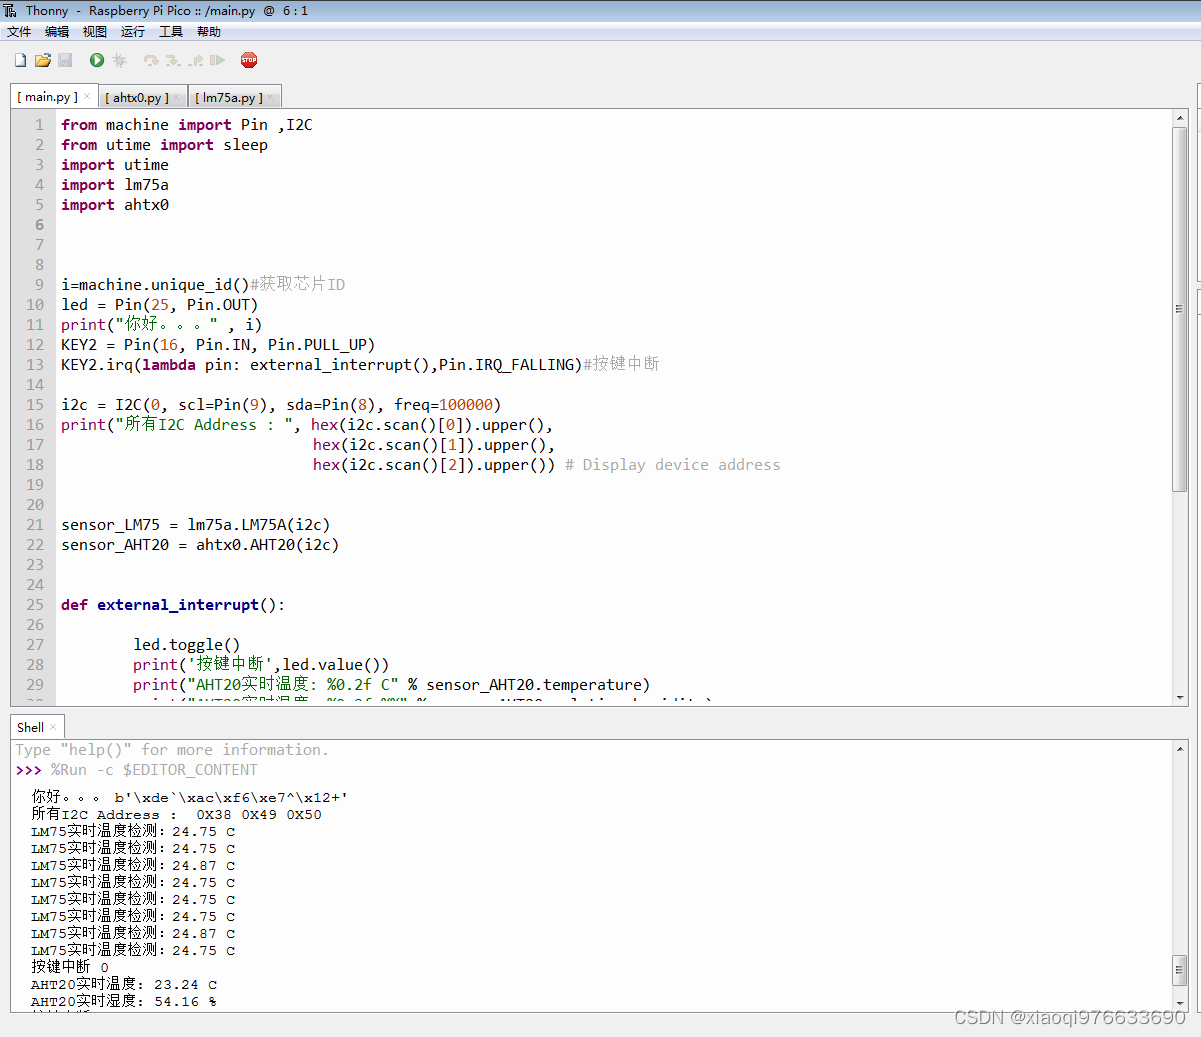Click 'from utime import sleep' line

(x=164, y=145)
